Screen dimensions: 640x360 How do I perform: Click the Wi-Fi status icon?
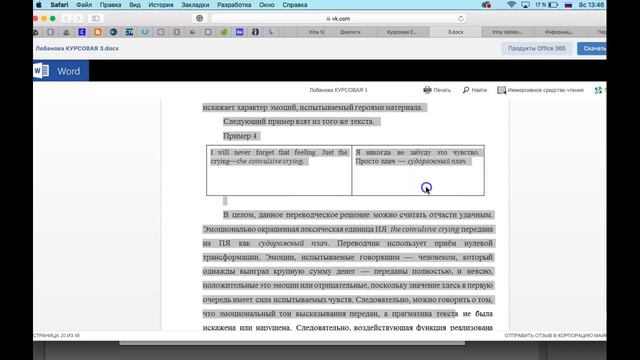pyautogui.click(x=511, y=5)
